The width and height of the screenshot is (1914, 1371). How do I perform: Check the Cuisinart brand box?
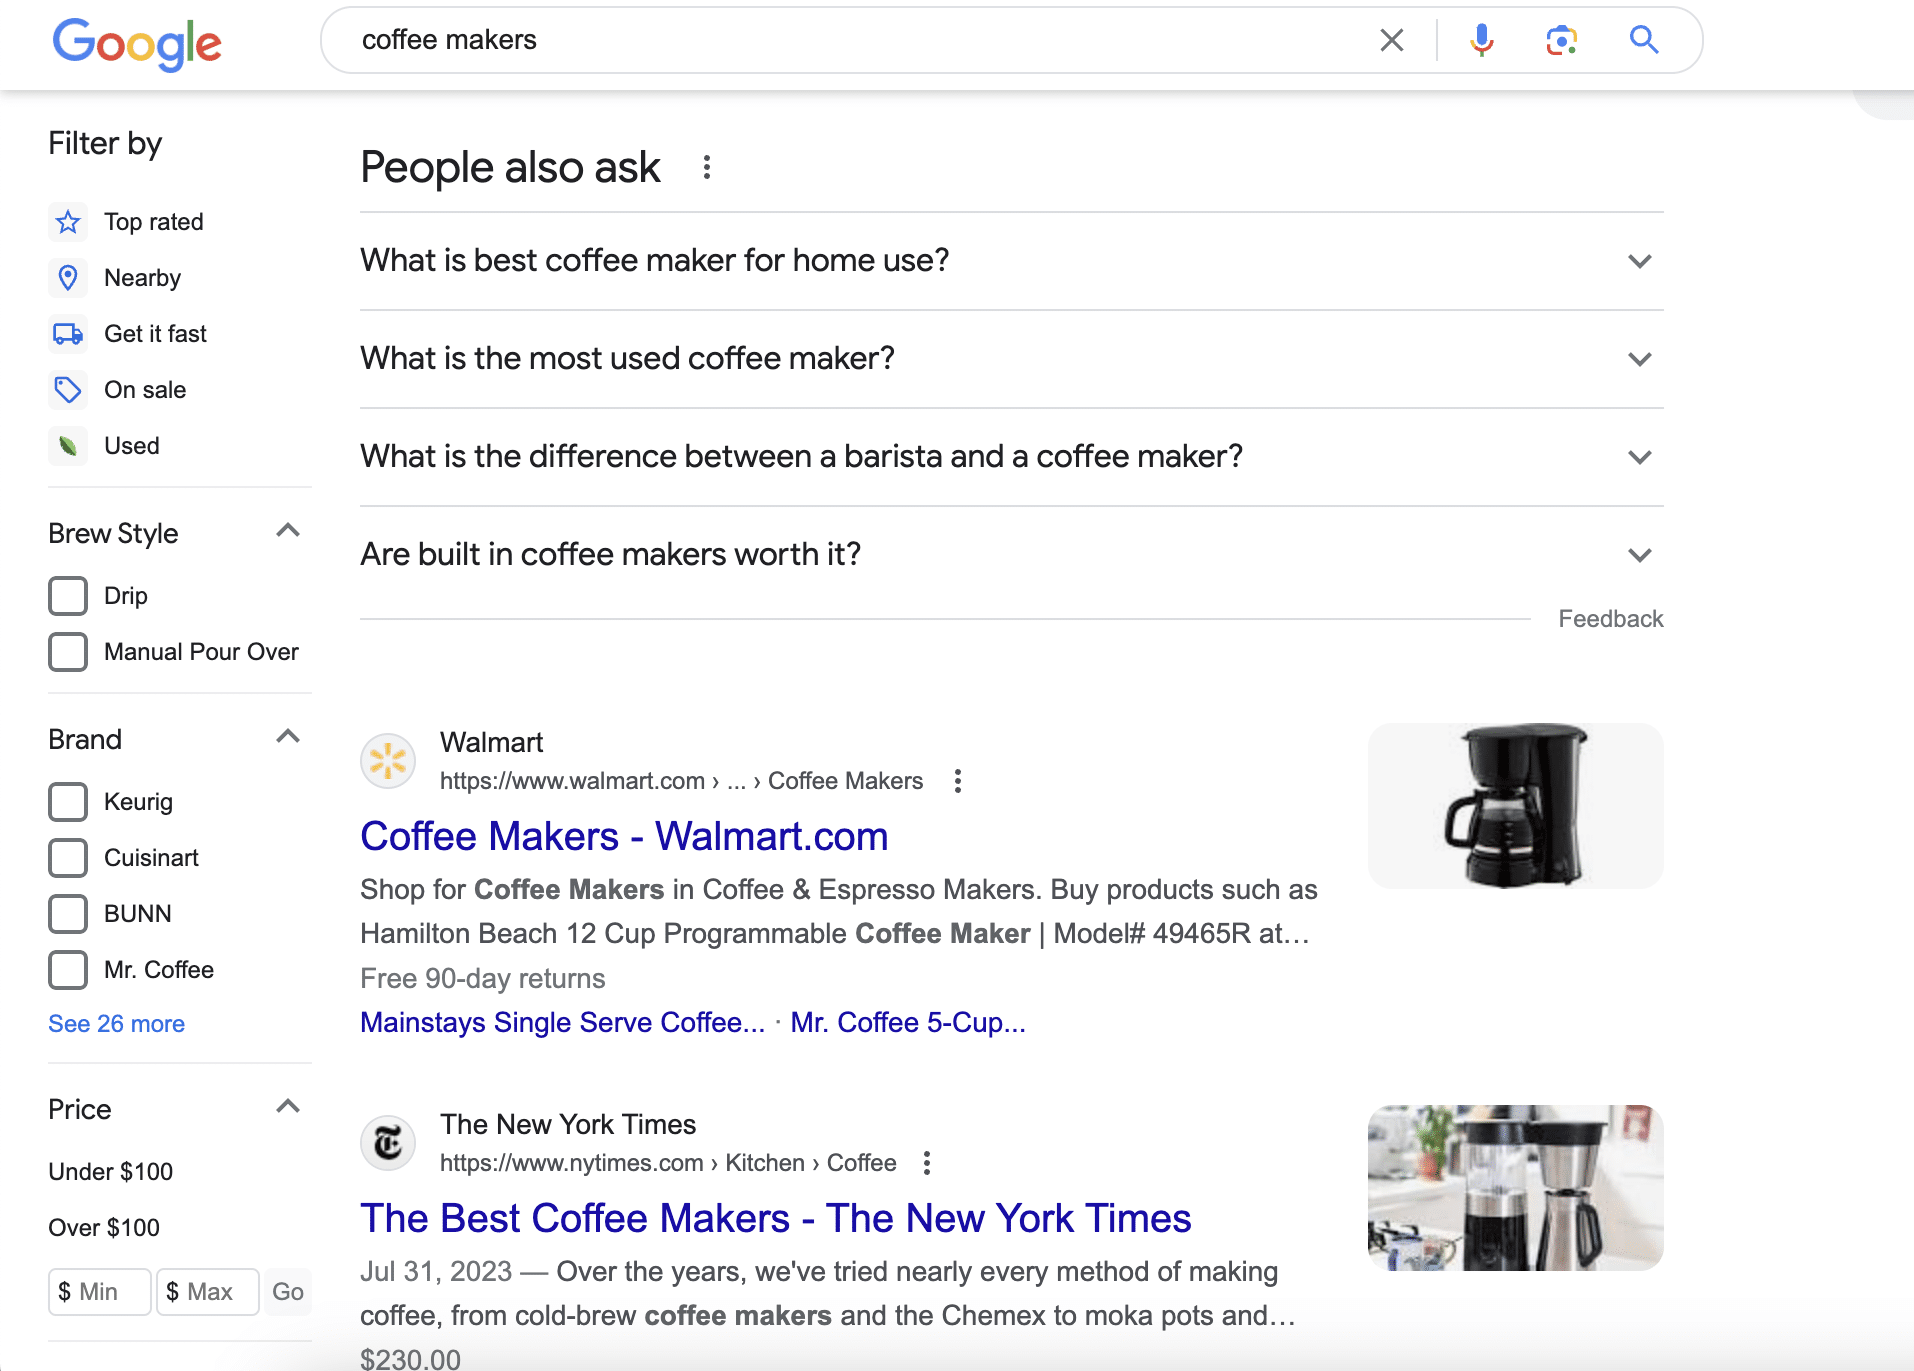[x=68, y=858]
